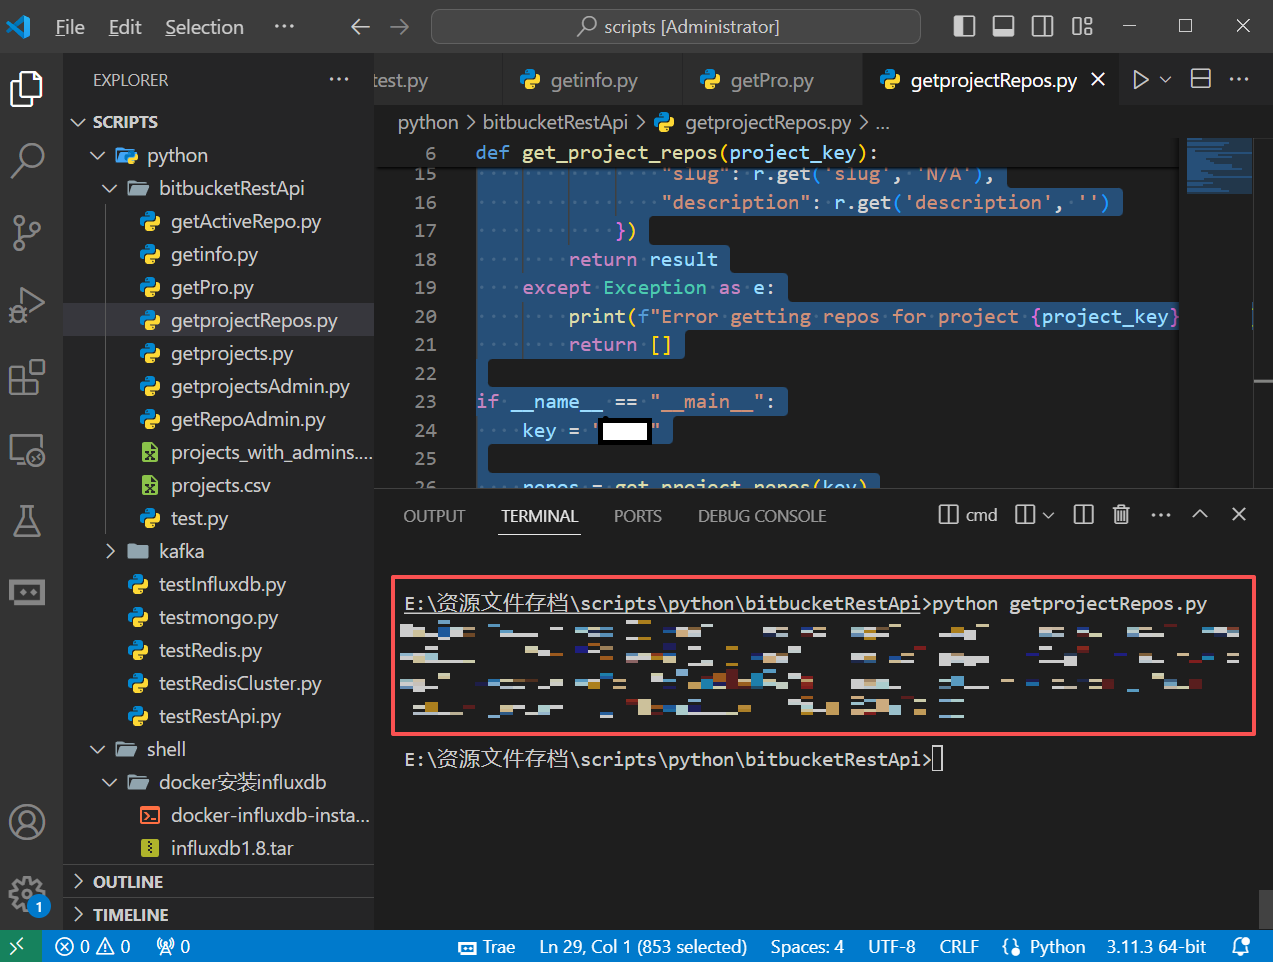Go back with the navigation arrow
The height and width of the screenshot is (962, 1273).
coord(361,27)
